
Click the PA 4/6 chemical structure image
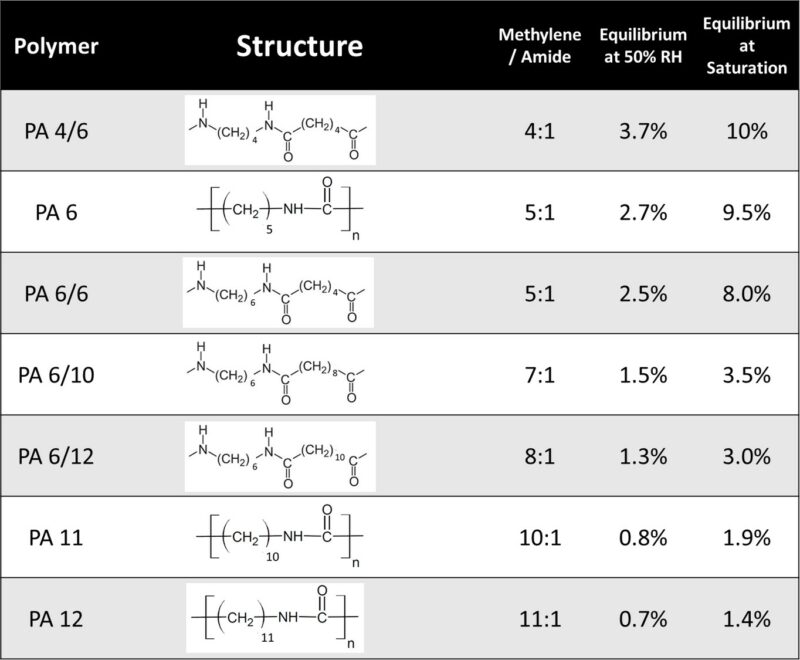[279, 130]
